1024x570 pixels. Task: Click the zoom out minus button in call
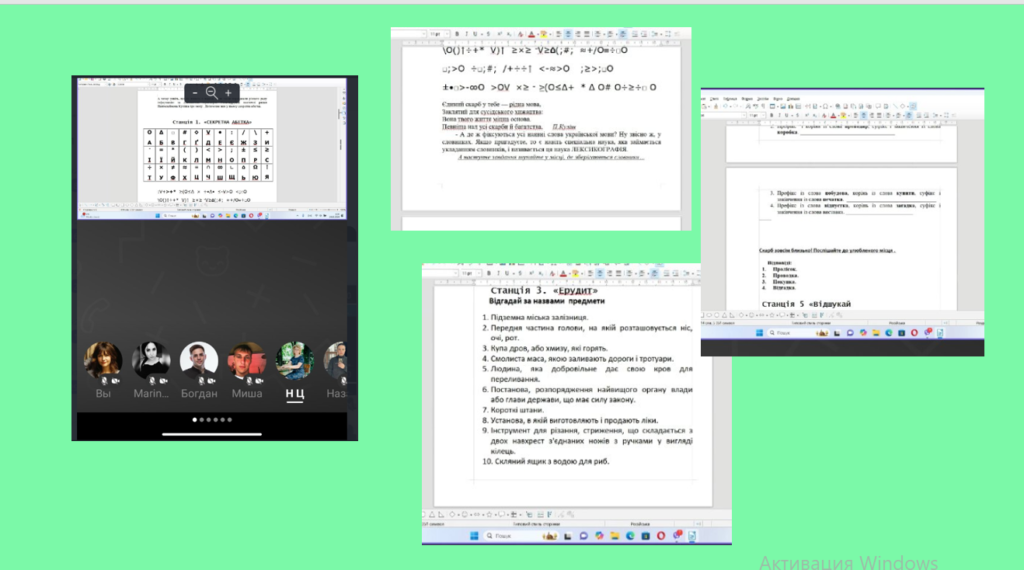(x=196, y=93)
